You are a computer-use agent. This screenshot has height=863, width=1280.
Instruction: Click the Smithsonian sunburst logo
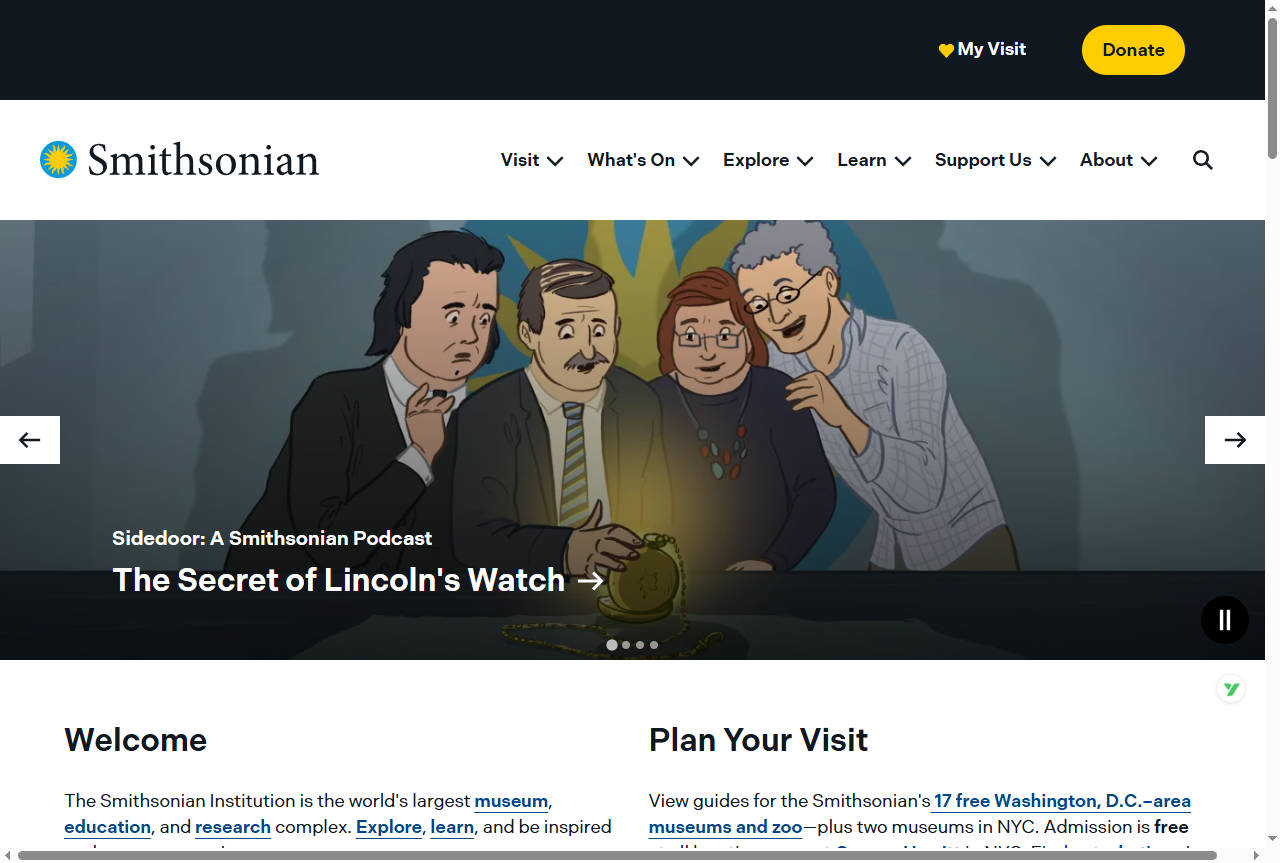tap(58, 160)
